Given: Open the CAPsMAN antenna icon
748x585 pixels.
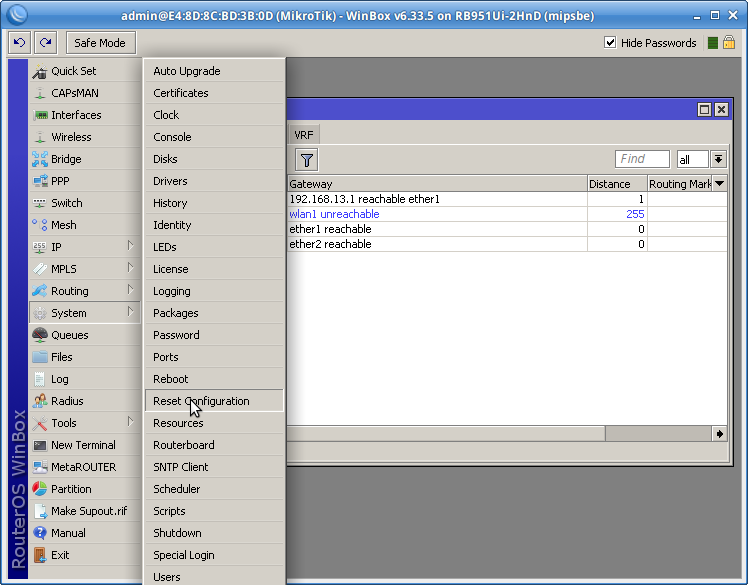Looking at the screenshot, I should [40, 93].
